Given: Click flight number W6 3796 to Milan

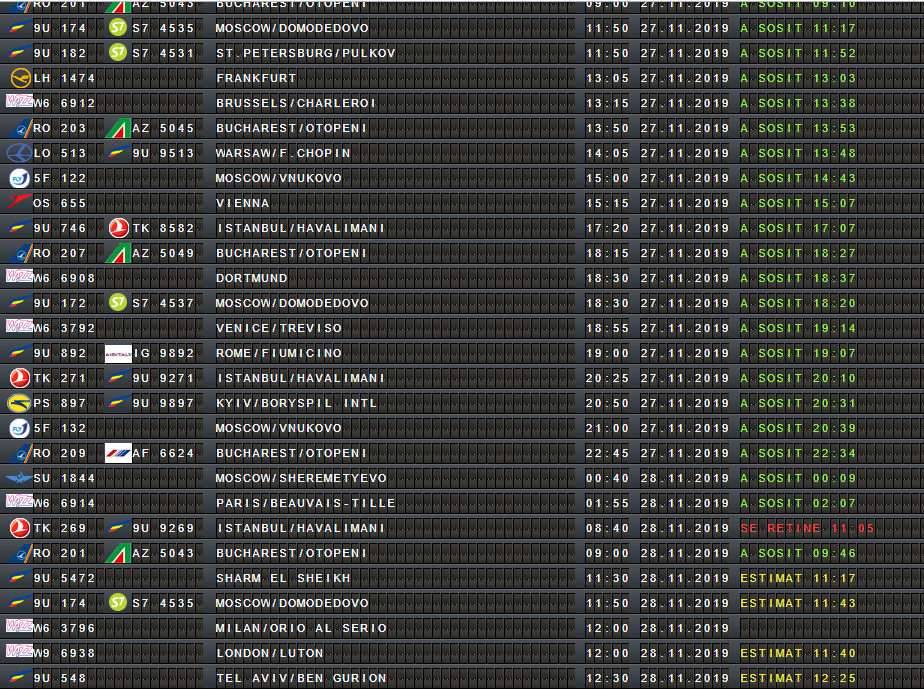Looking at the screenshot, I should [x=64, y=628].
